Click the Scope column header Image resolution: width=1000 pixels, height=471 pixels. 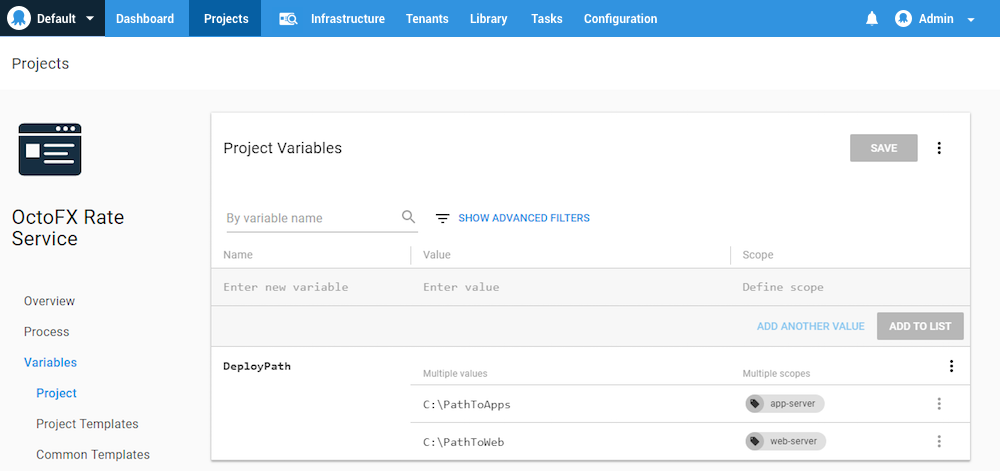pos(758,255)
